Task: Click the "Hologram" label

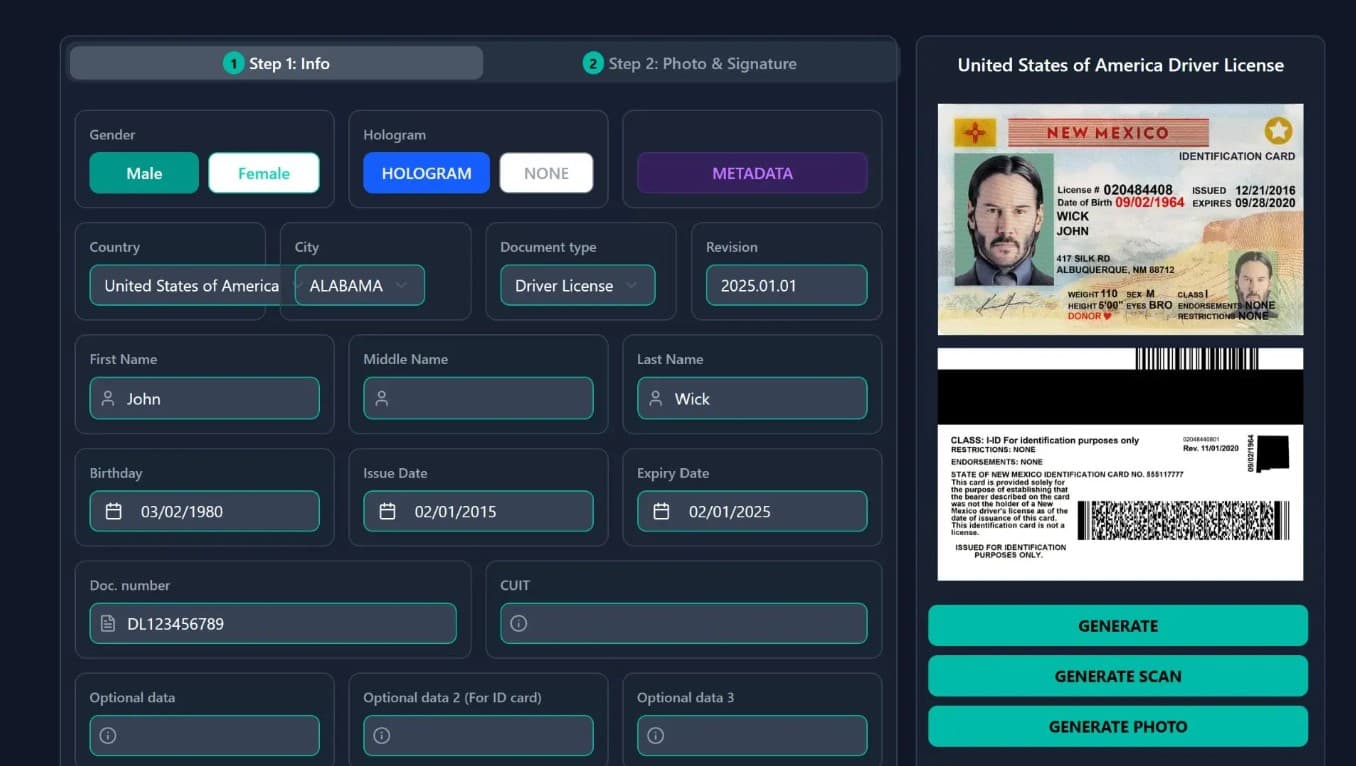Action: click(394, 135)
